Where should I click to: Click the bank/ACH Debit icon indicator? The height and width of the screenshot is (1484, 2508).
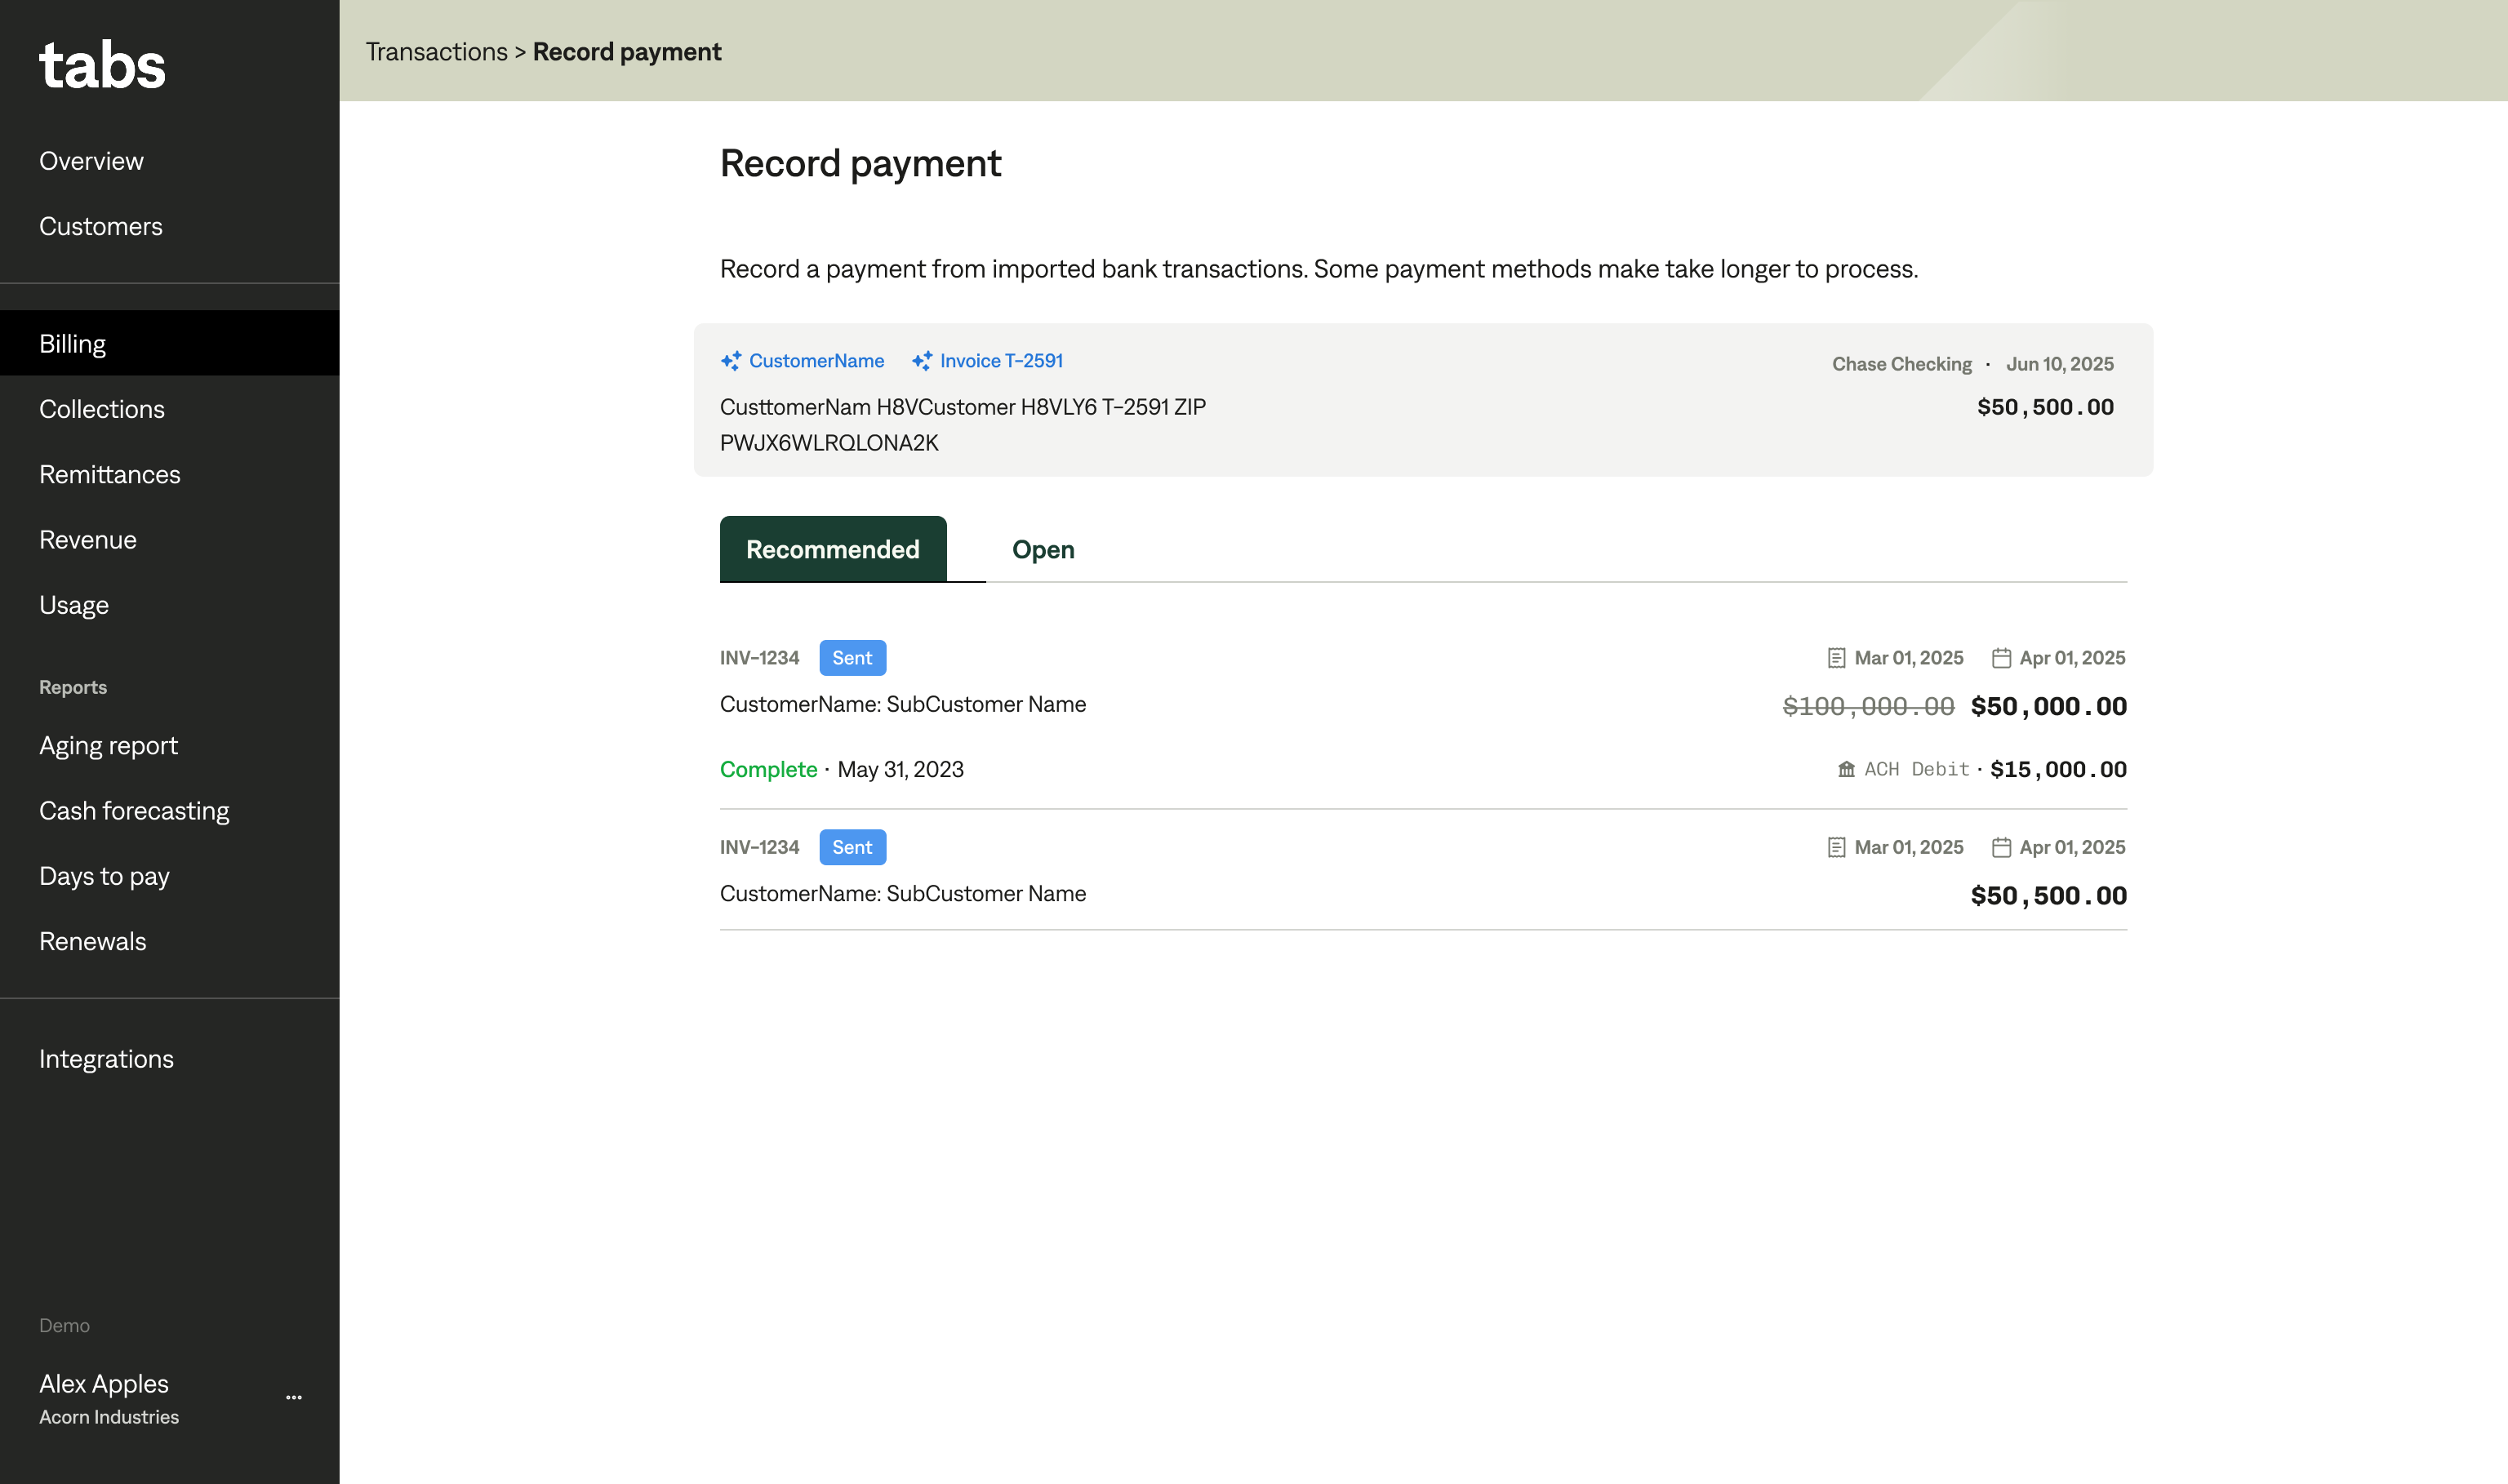point(1848,768)
